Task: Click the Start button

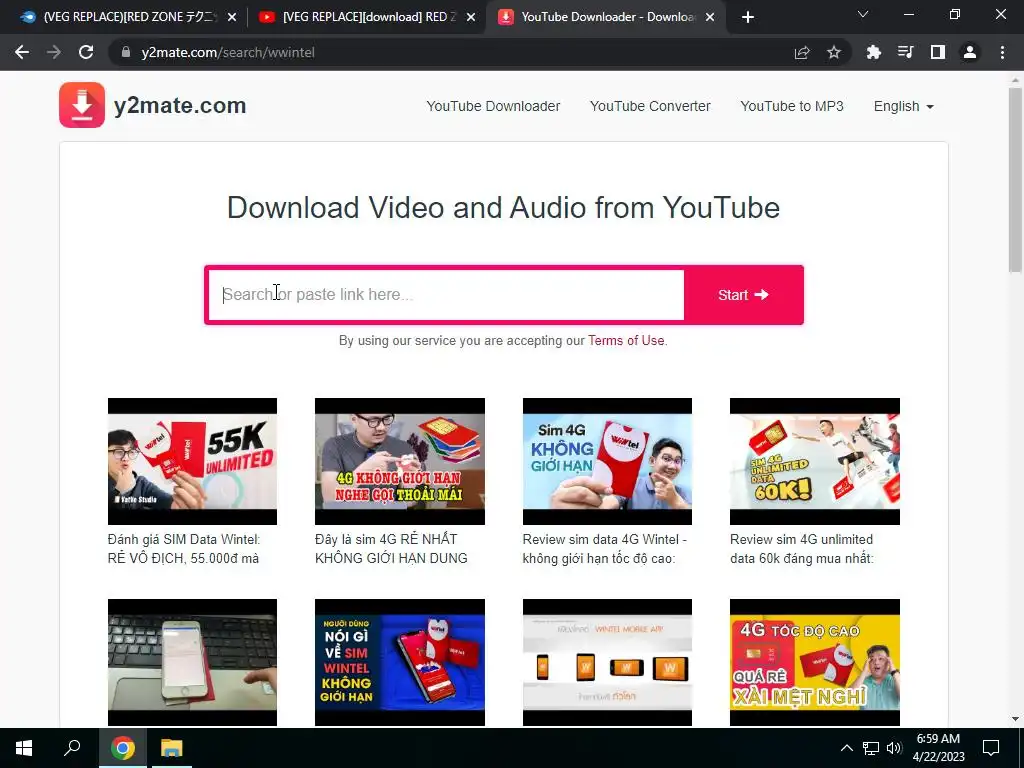Action: pyautogui.click(x=743, y=295)
